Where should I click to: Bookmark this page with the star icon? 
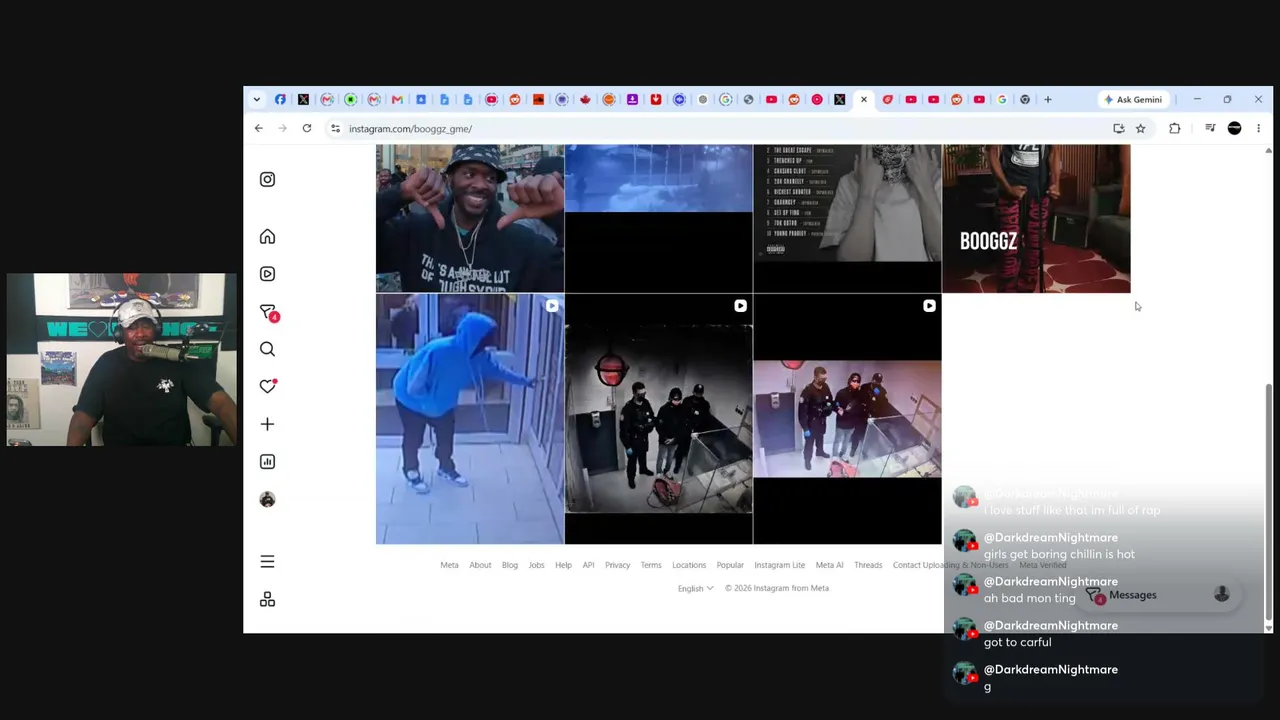tap(1140, 128)
